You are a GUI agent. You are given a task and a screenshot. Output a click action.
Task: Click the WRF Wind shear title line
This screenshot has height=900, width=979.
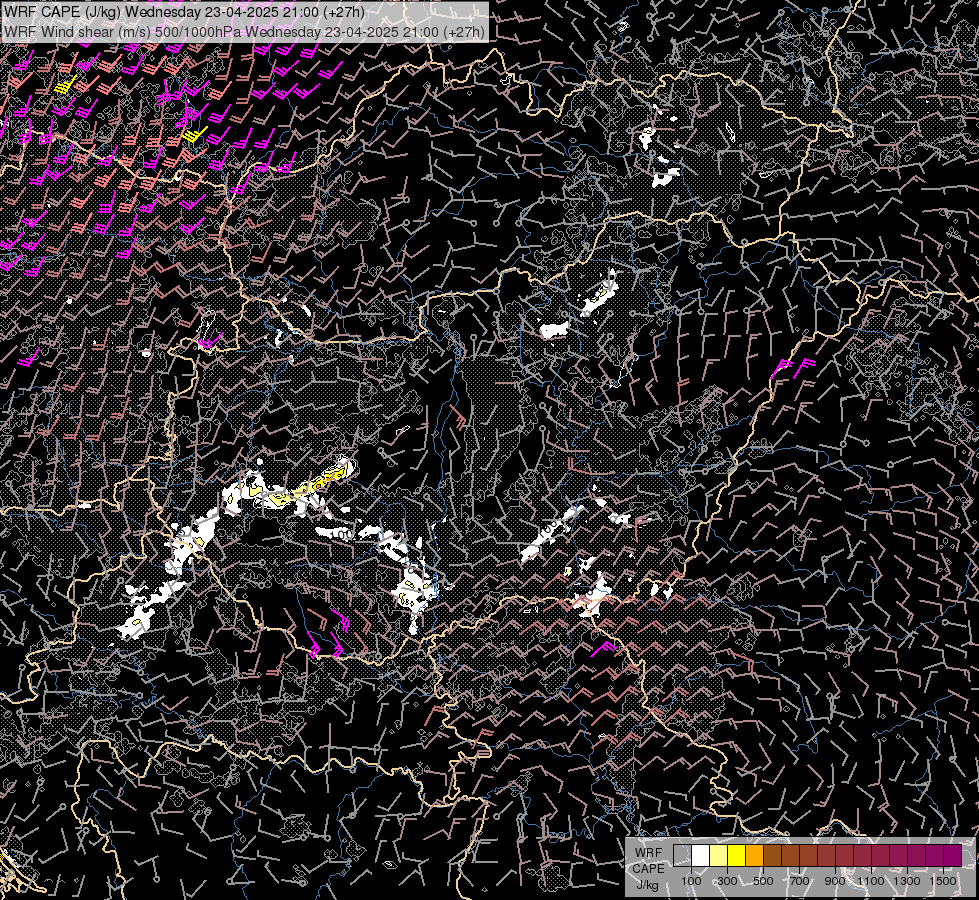(244, 32)
